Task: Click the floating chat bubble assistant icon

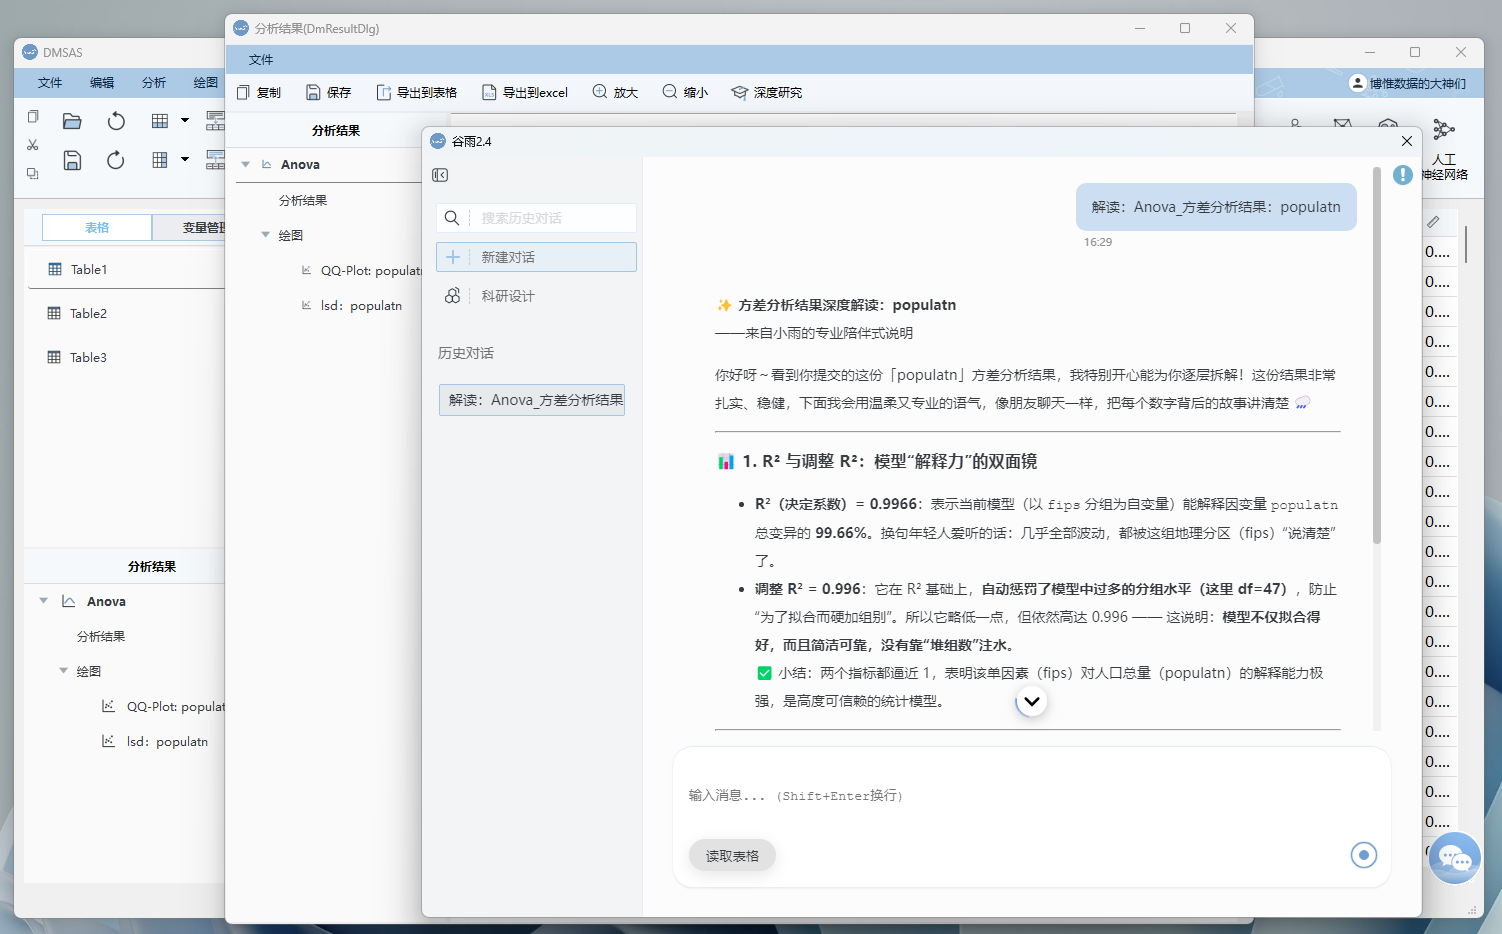Action: coord(1455,858)
